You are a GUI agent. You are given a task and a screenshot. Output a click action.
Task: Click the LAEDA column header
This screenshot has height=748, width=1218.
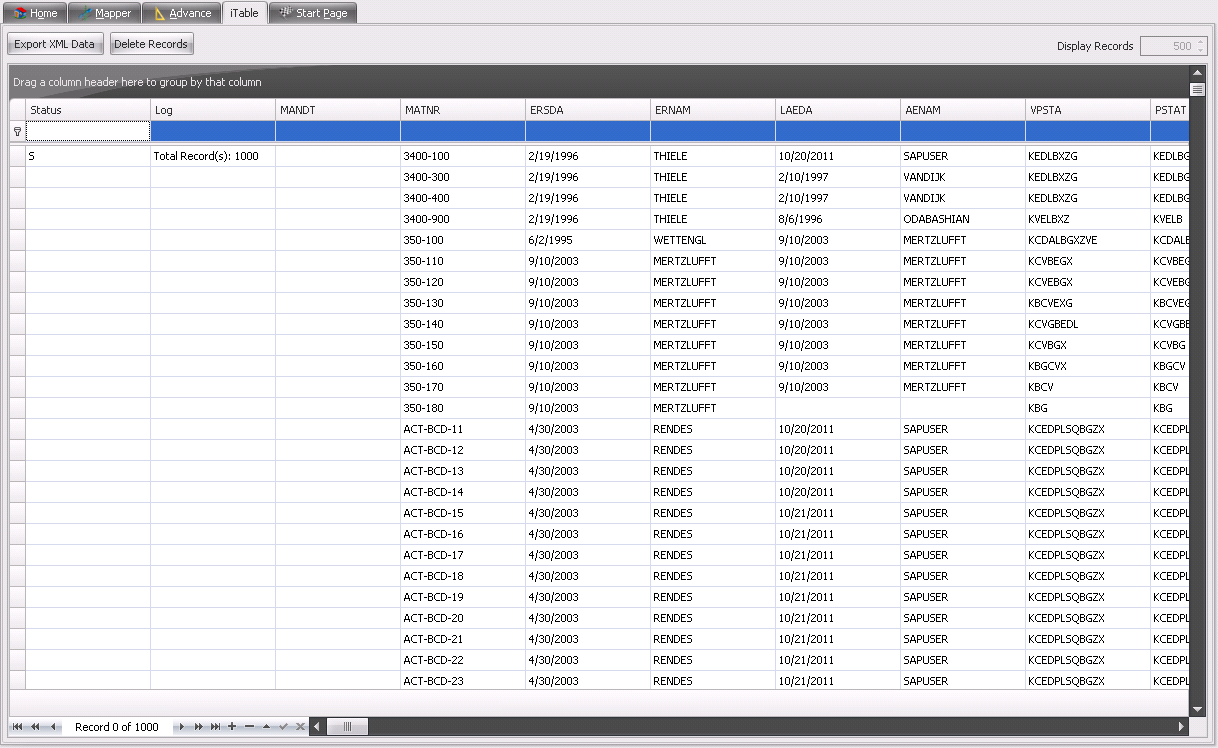[x=838, y=110]
